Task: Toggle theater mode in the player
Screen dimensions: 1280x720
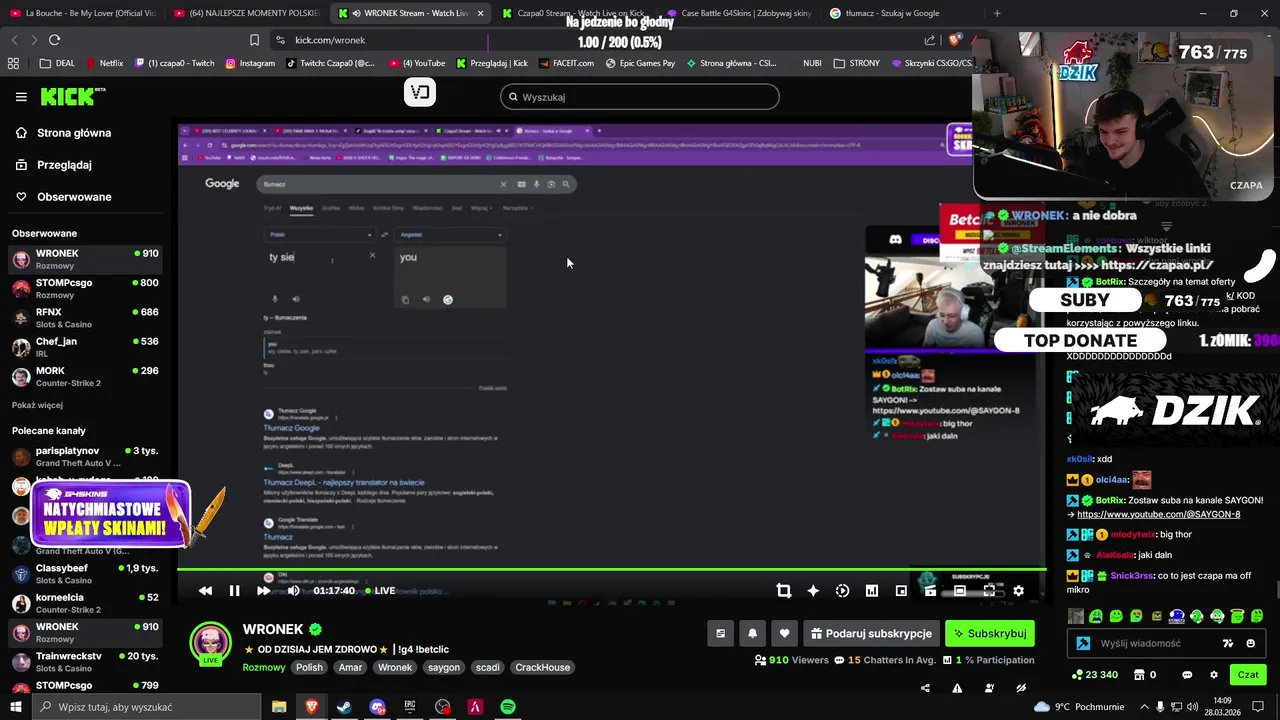Action: pos(960,591)
